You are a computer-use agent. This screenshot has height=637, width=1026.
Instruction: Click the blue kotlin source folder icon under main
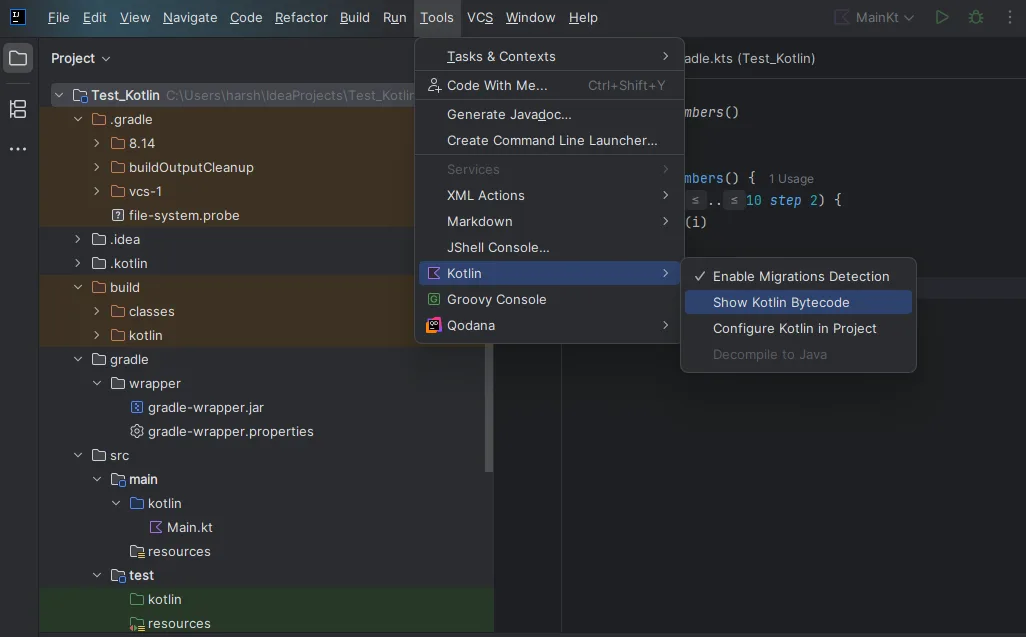click(x=137, y=503)
